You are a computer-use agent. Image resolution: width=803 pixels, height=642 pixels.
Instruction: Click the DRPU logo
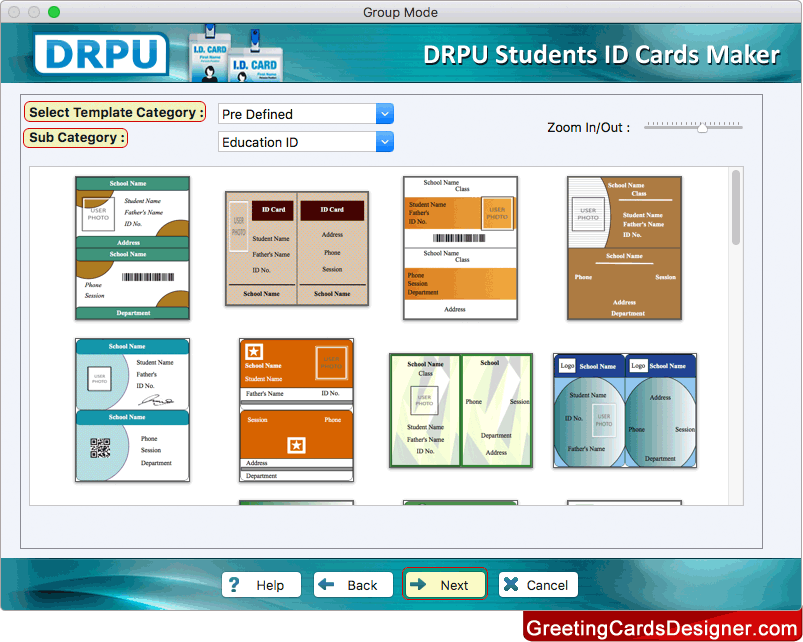click(x=101, y=53)
